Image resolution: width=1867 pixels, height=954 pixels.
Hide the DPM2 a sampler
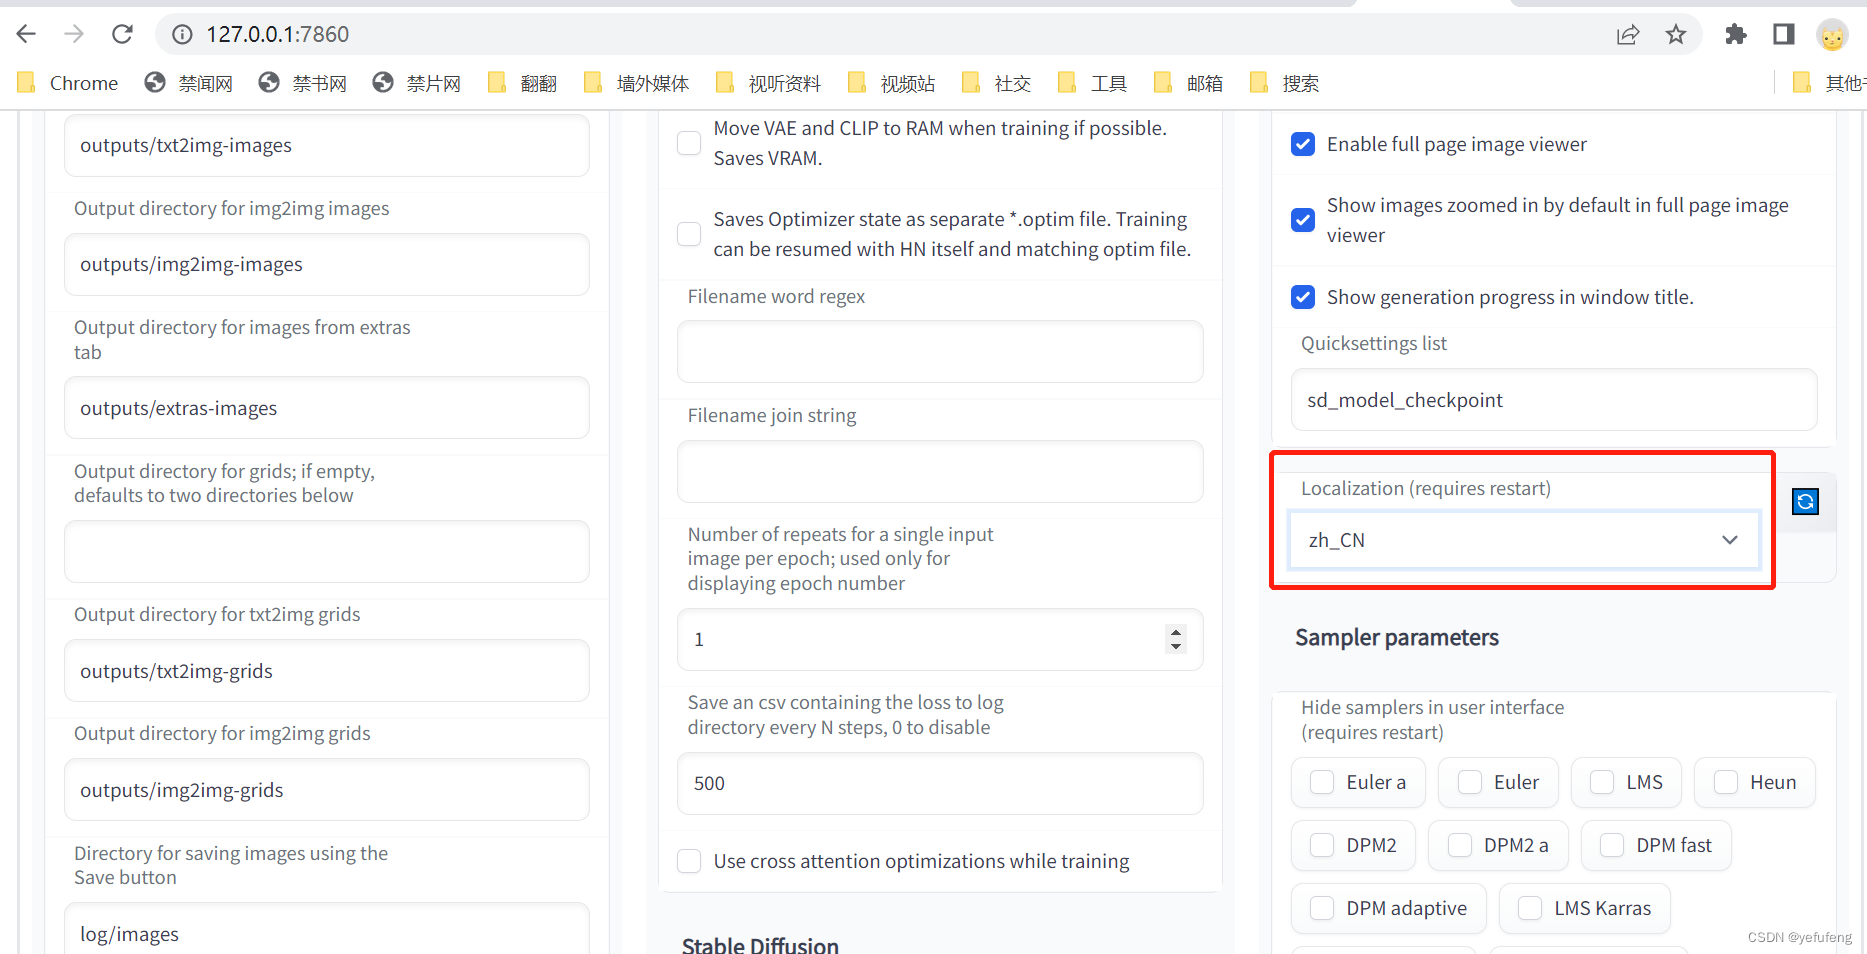pos(1460,845)
